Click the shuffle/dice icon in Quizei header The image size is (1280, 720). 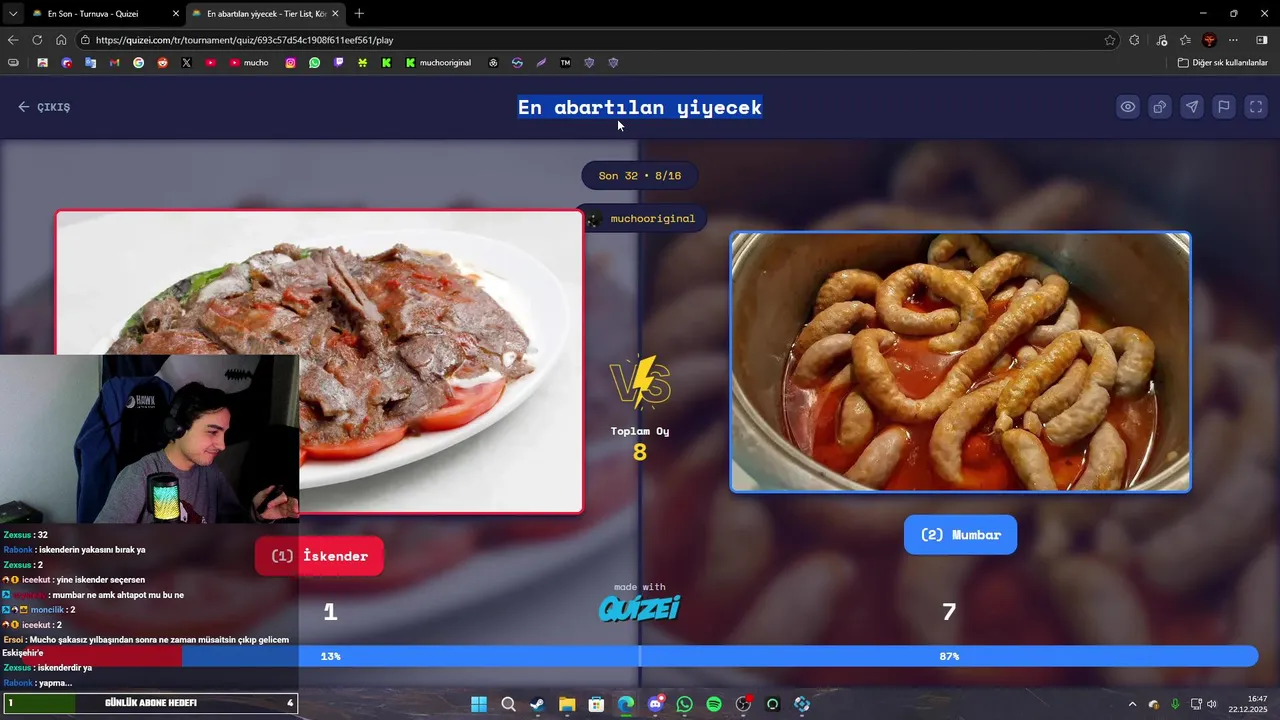point(1160,107)
